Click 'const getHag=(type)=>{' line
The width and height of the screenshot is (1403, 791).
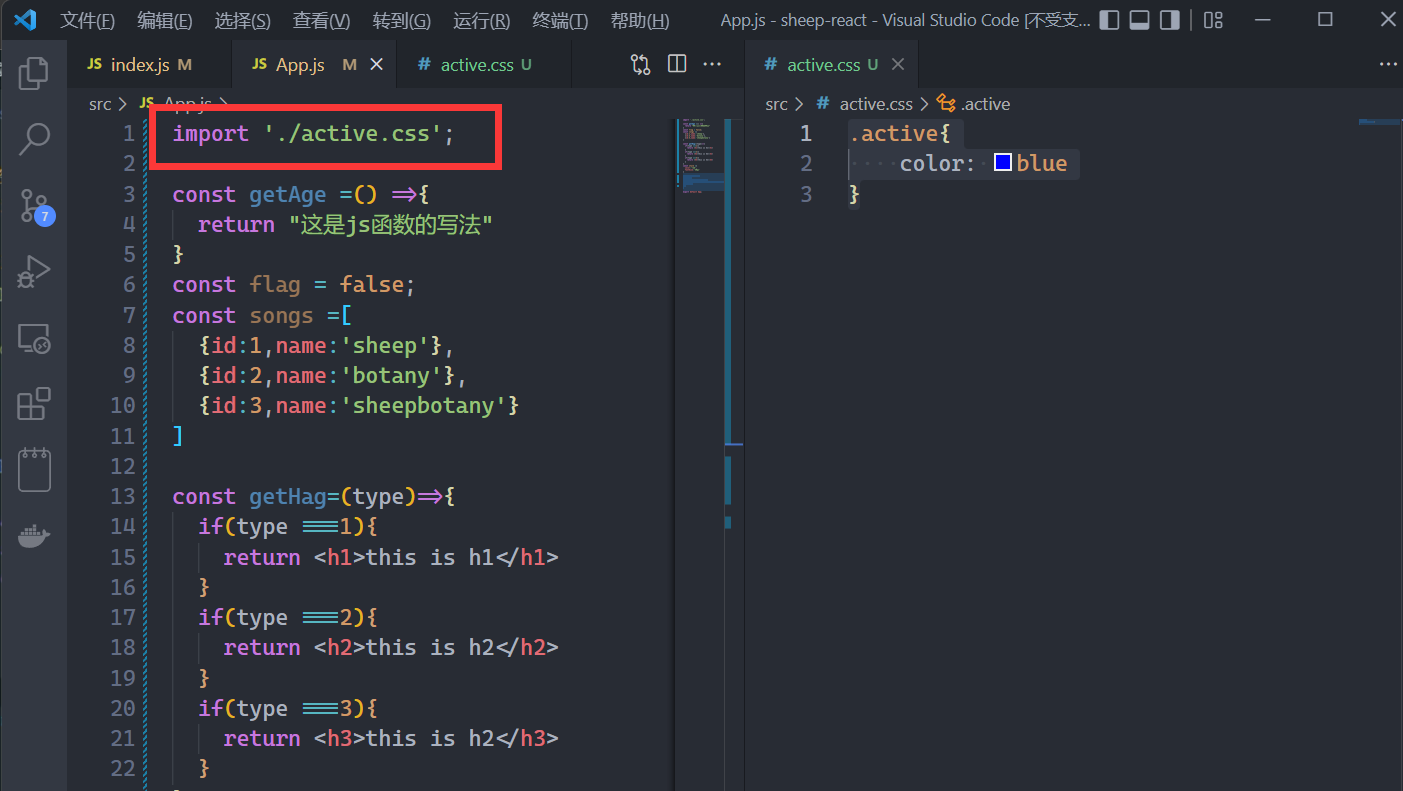(x=313, y=496)
